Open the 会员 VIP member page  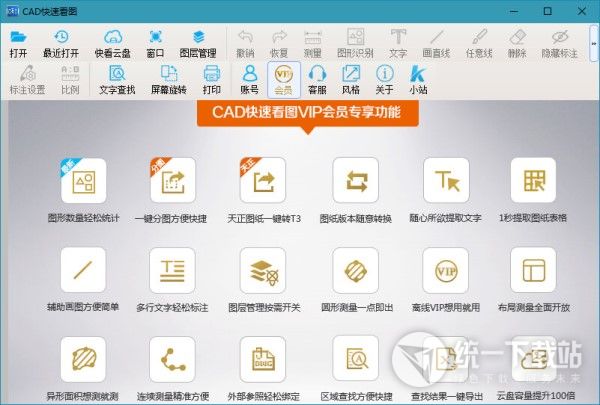(284, 79)
